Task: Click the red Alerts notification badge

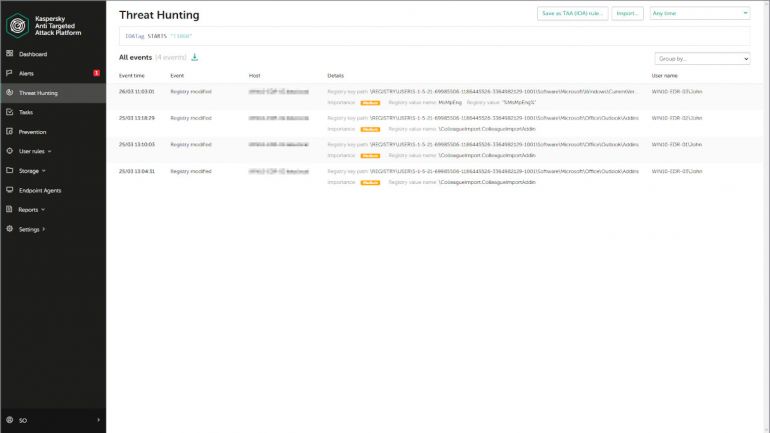Action: [96, 73]
